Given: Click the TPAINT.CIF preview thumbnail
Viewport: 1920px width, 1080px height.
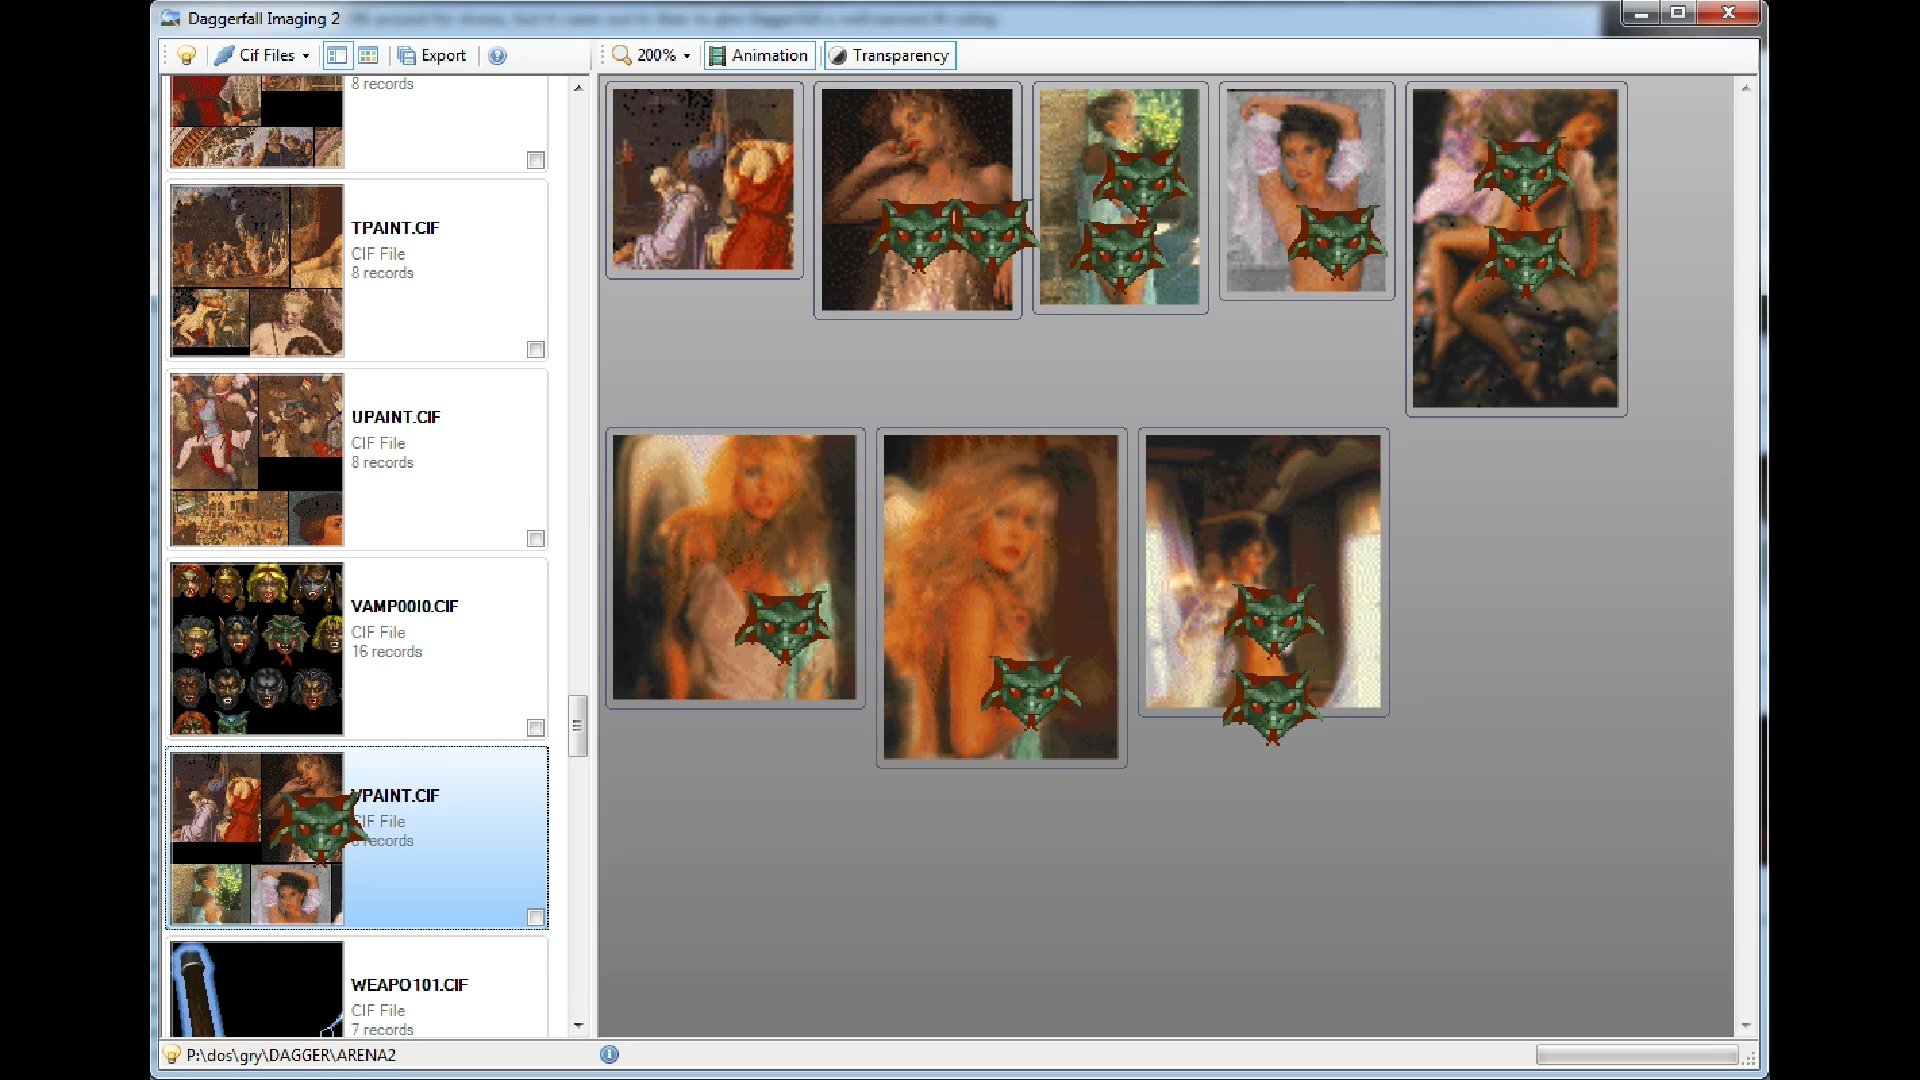Looking at the screenshot, I should pyautogui.click(x=257, y=270).
